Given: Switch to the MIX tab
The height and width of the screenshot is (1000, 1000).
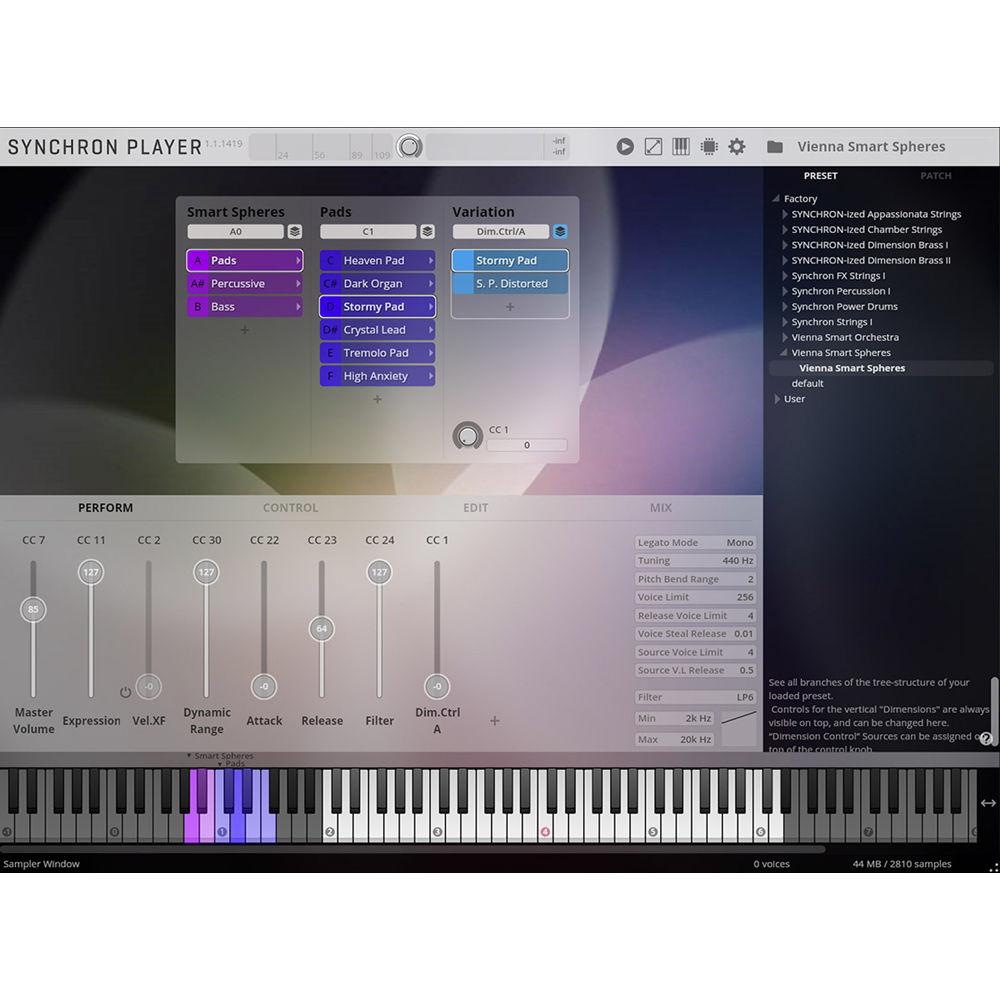Looking at the screenshot, I should pos(659,507).
